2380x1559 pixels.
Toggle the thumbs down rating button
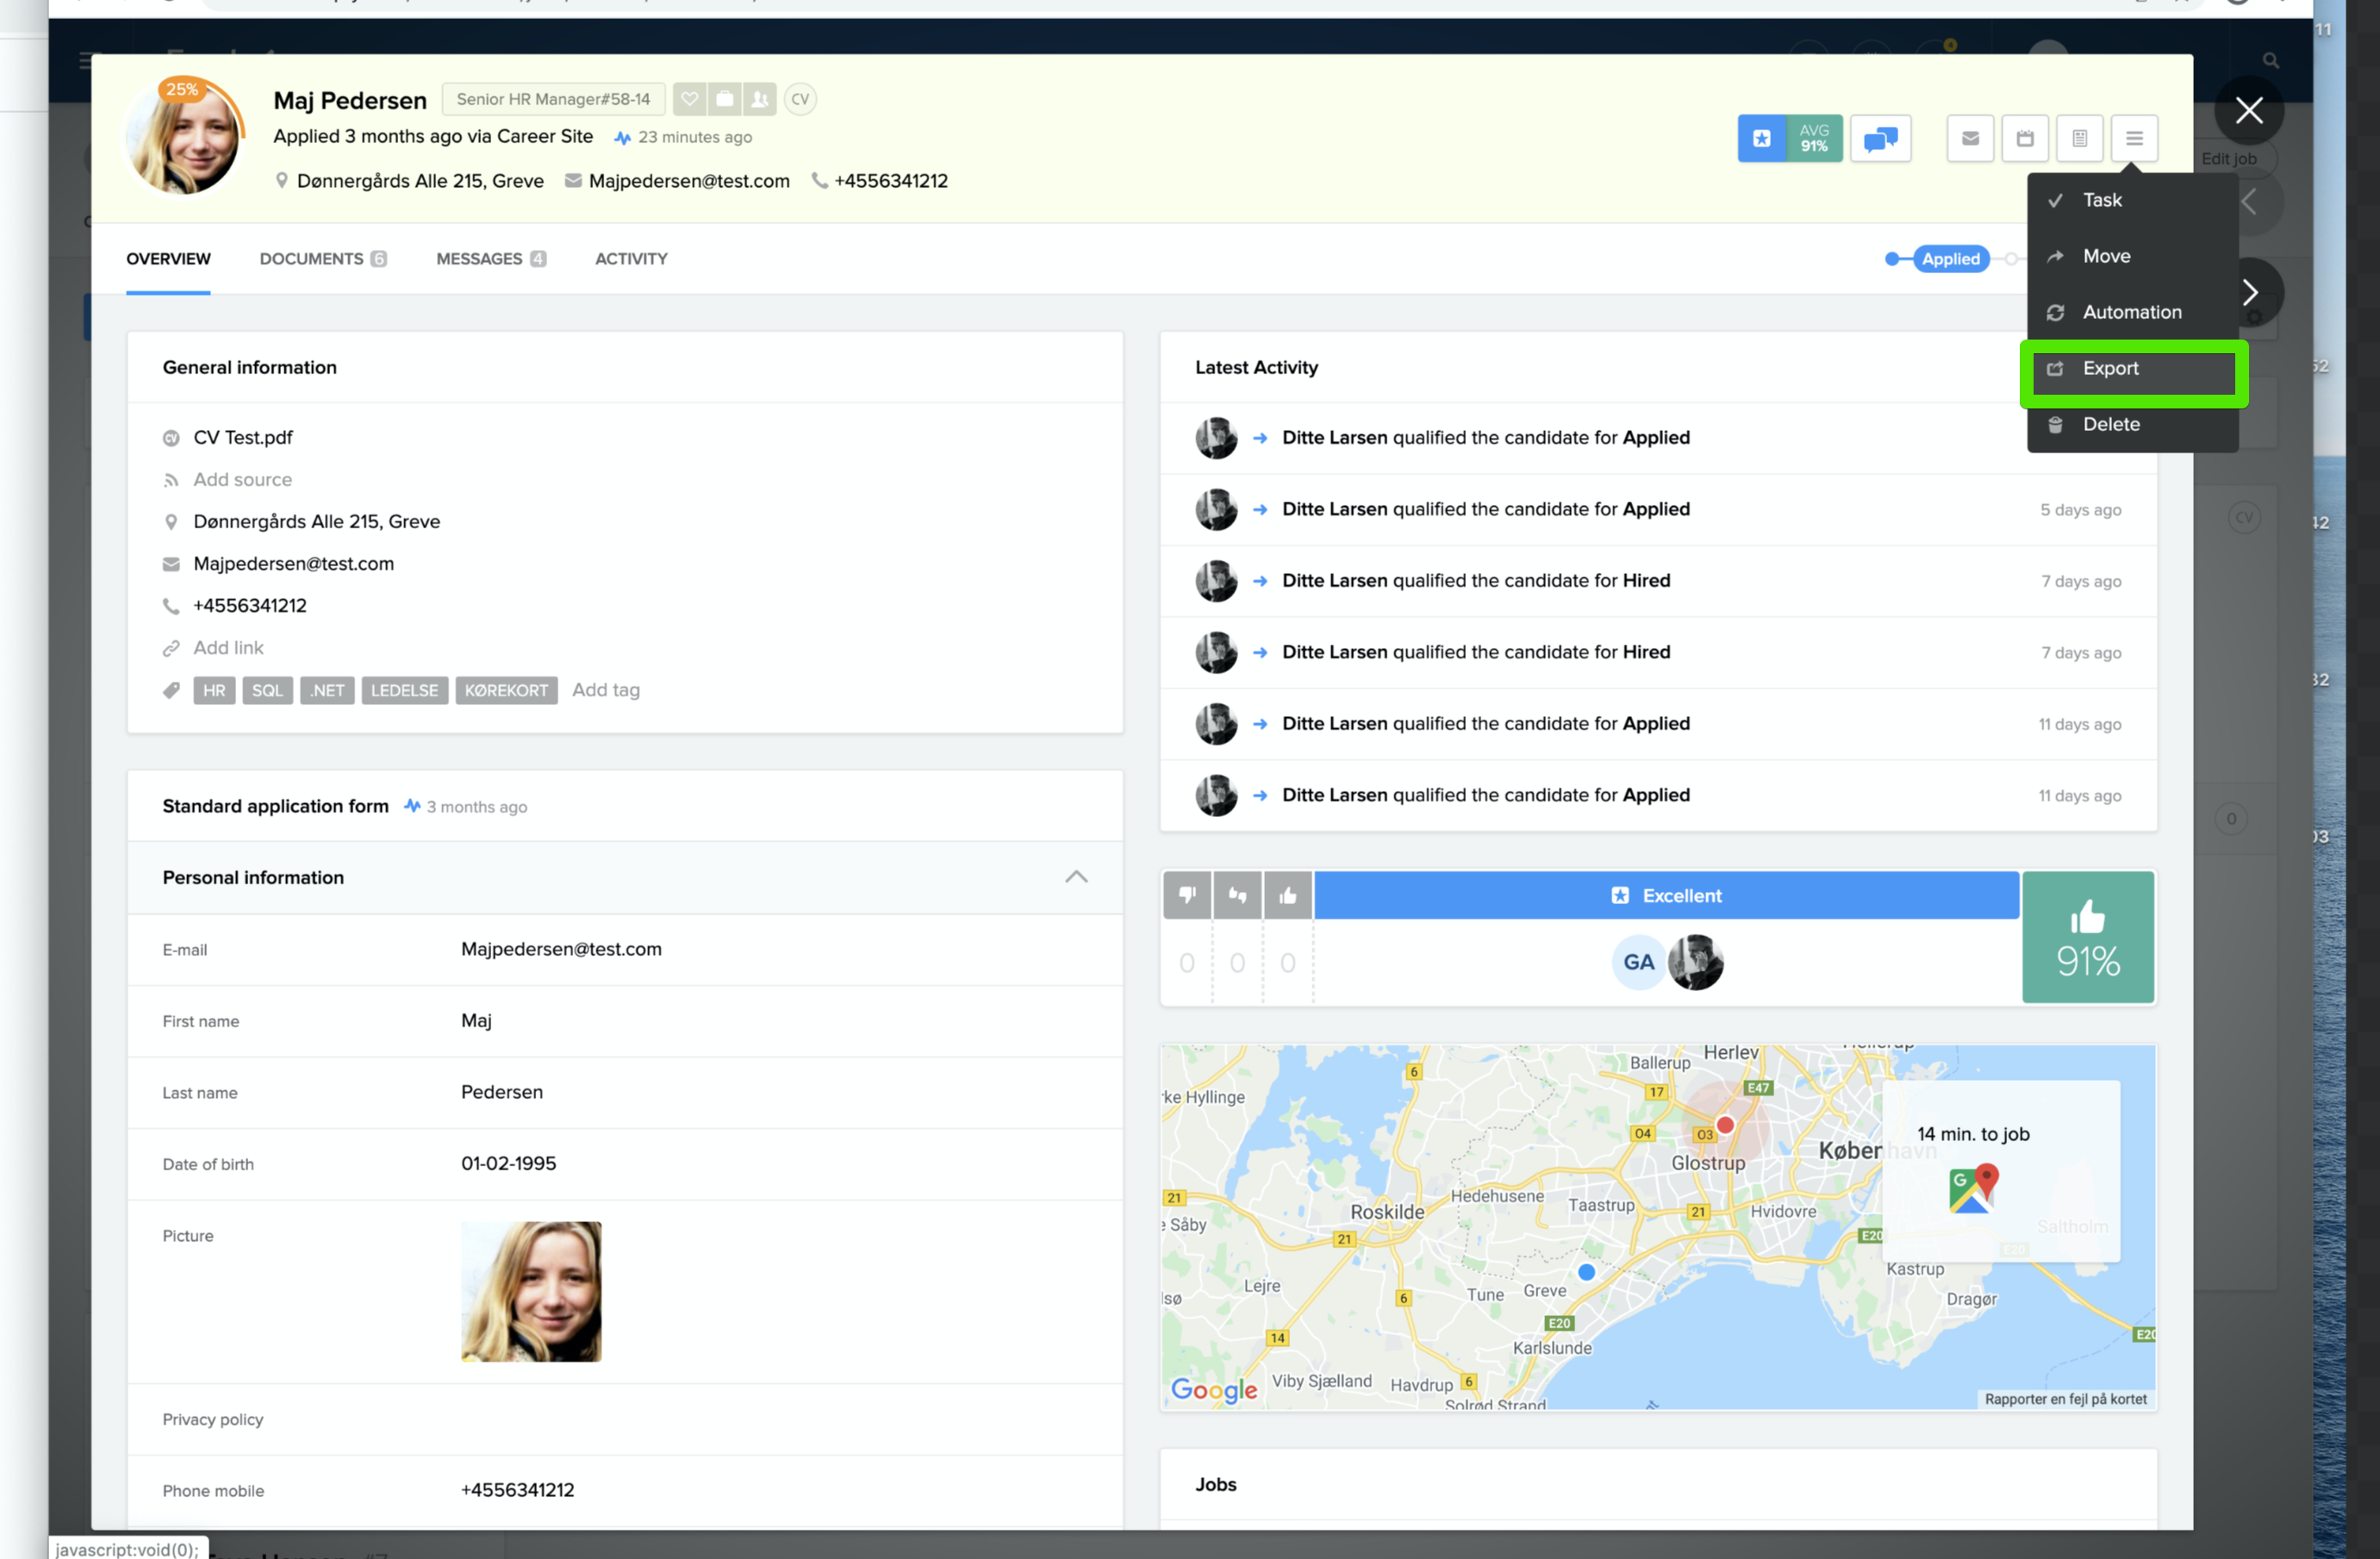[x=1187, y=895]
